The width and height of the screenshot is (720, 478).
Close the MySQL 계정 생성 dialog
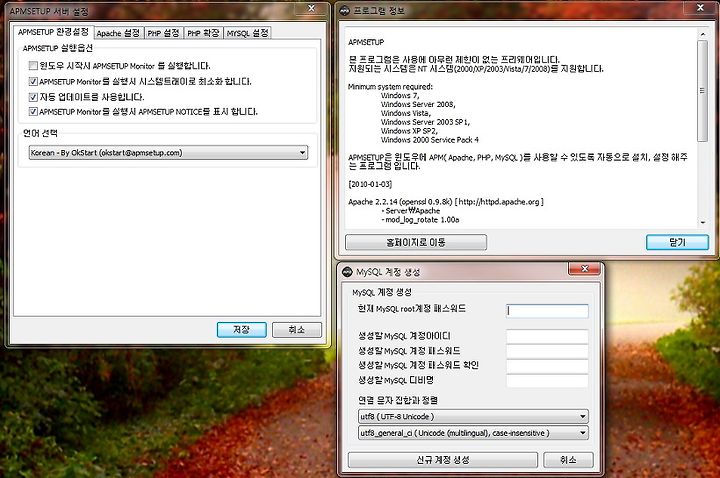pos(584,269)
